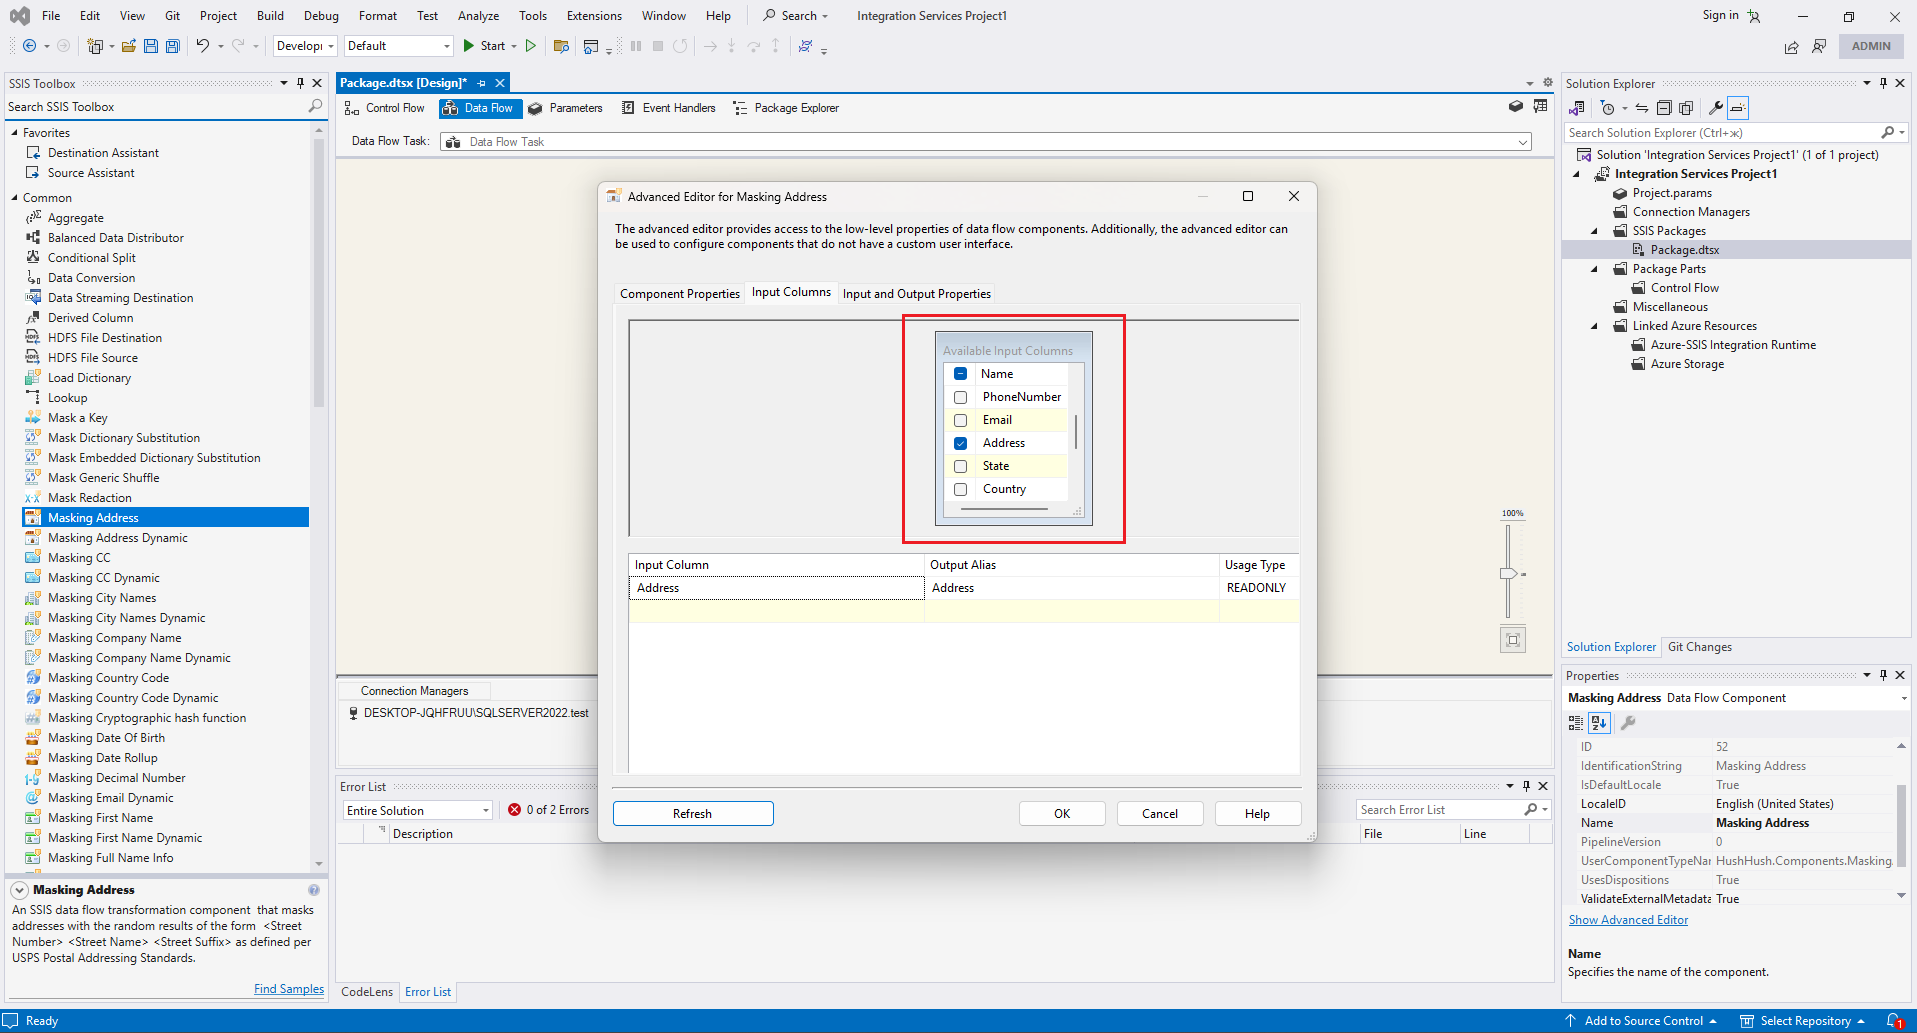
Task: Open the Default platform dropdown
Action: pyautogui.click(x=398, y=46)
